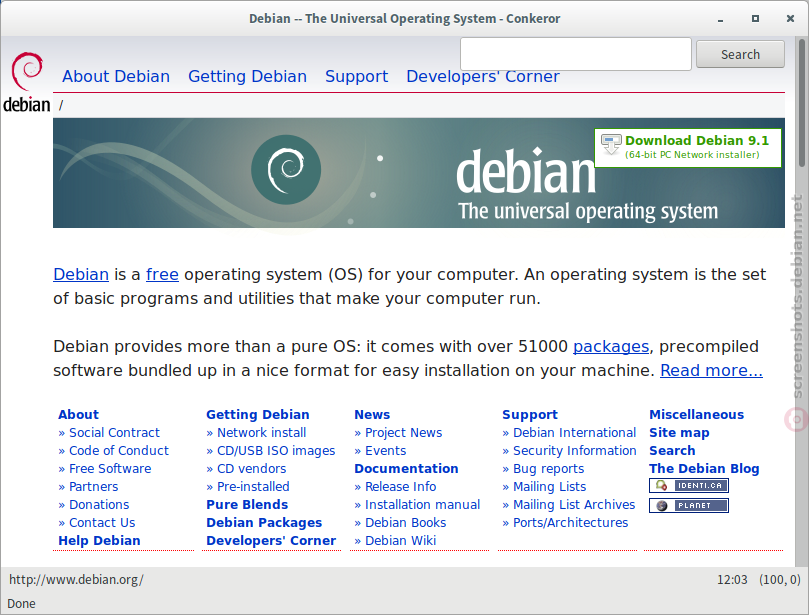This screenshot has width=809, height=615.
Task: Open the Support heading link in footer
Action: [530, 415]
